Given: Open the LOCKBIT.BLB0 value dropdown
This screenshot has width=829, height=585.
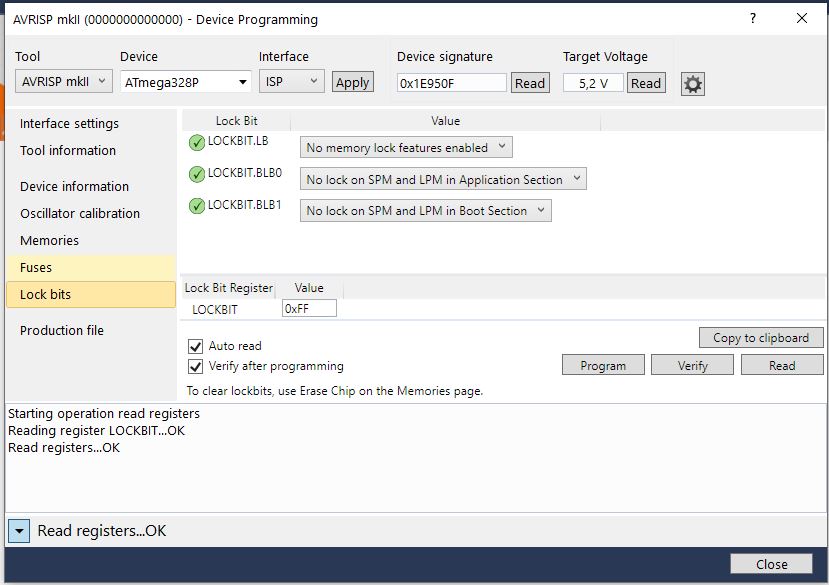Looking at the screenshot, I should pyautogui.click(x=443, y=179).
